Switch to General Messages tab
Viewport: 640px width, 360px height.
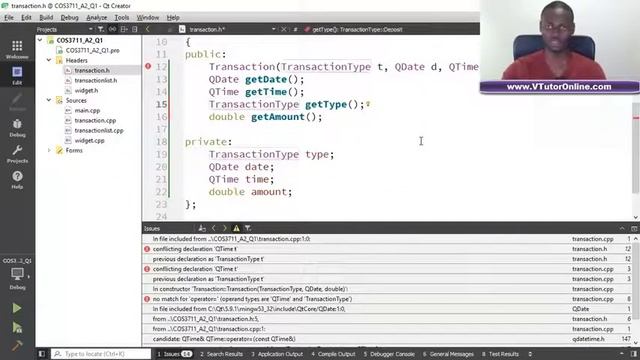(448, 354)
